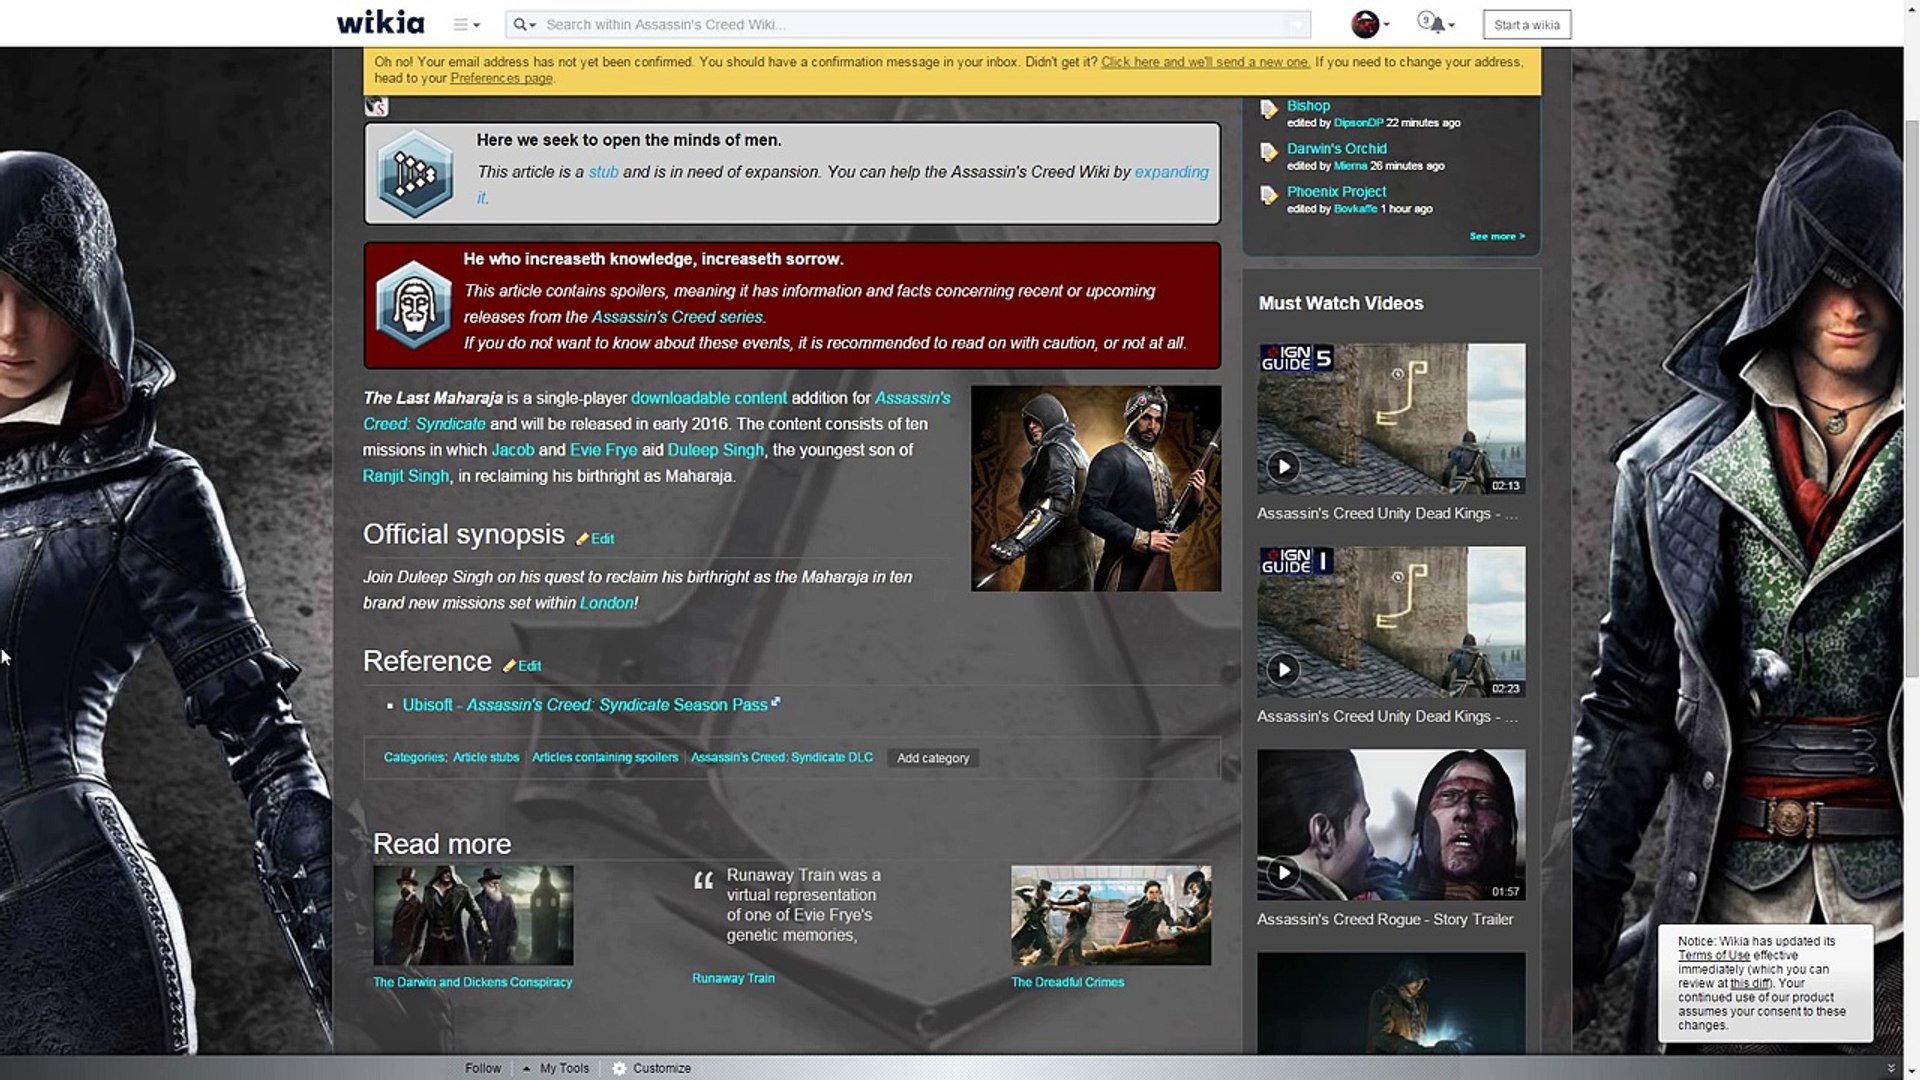The image size is (1920, 1080).
Task: Click the Wikia logo
Action: coord(380,23)
